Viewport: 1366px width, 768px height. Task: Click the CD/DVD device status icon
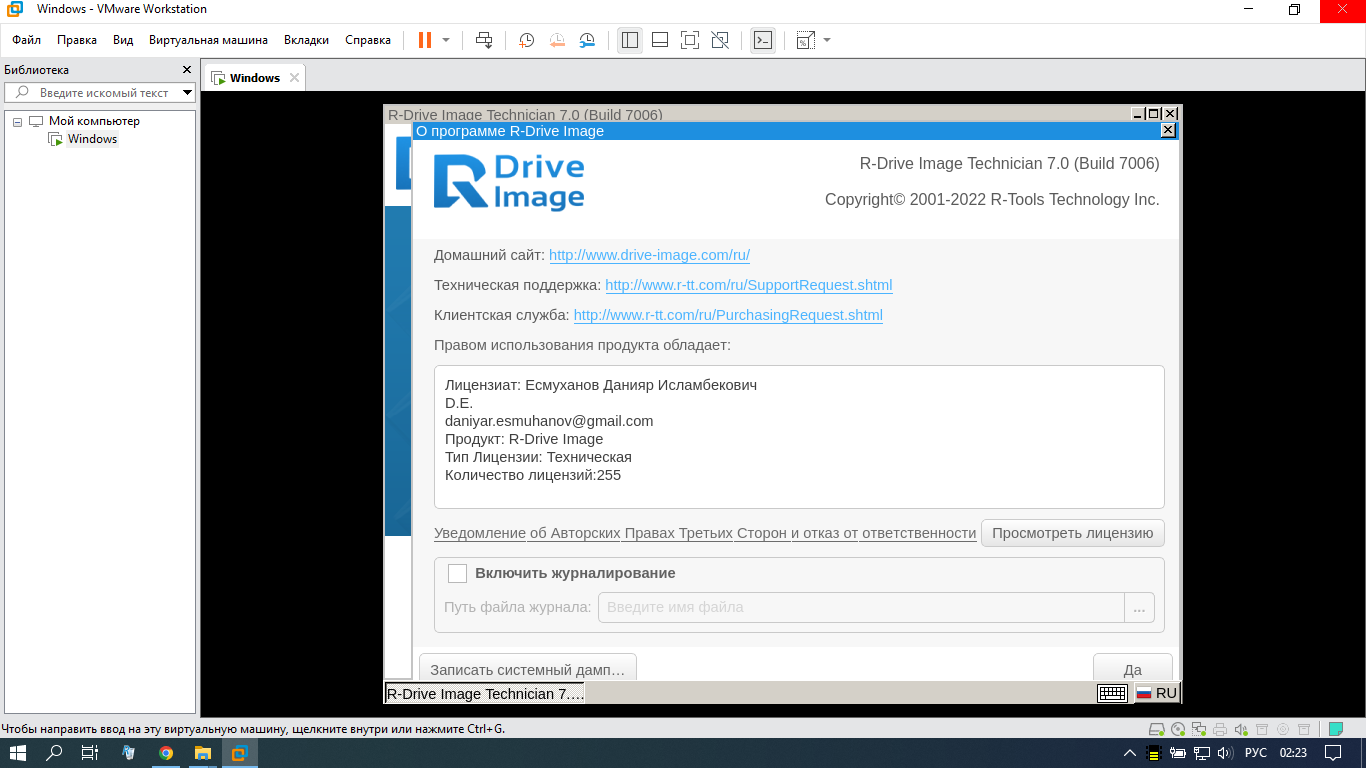[1178, 729]
